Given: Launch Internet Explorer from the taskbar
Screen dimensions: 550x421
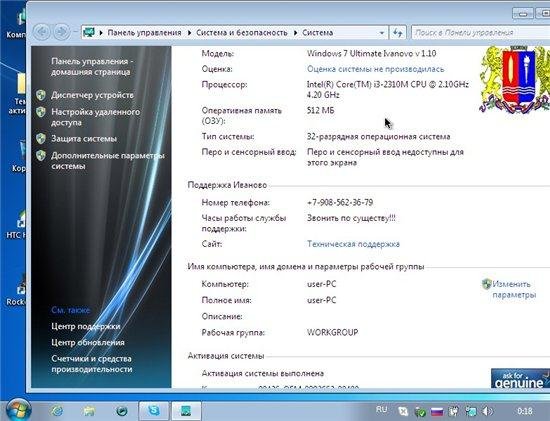Looking at the screenshot, I should [x=56, y=410].
